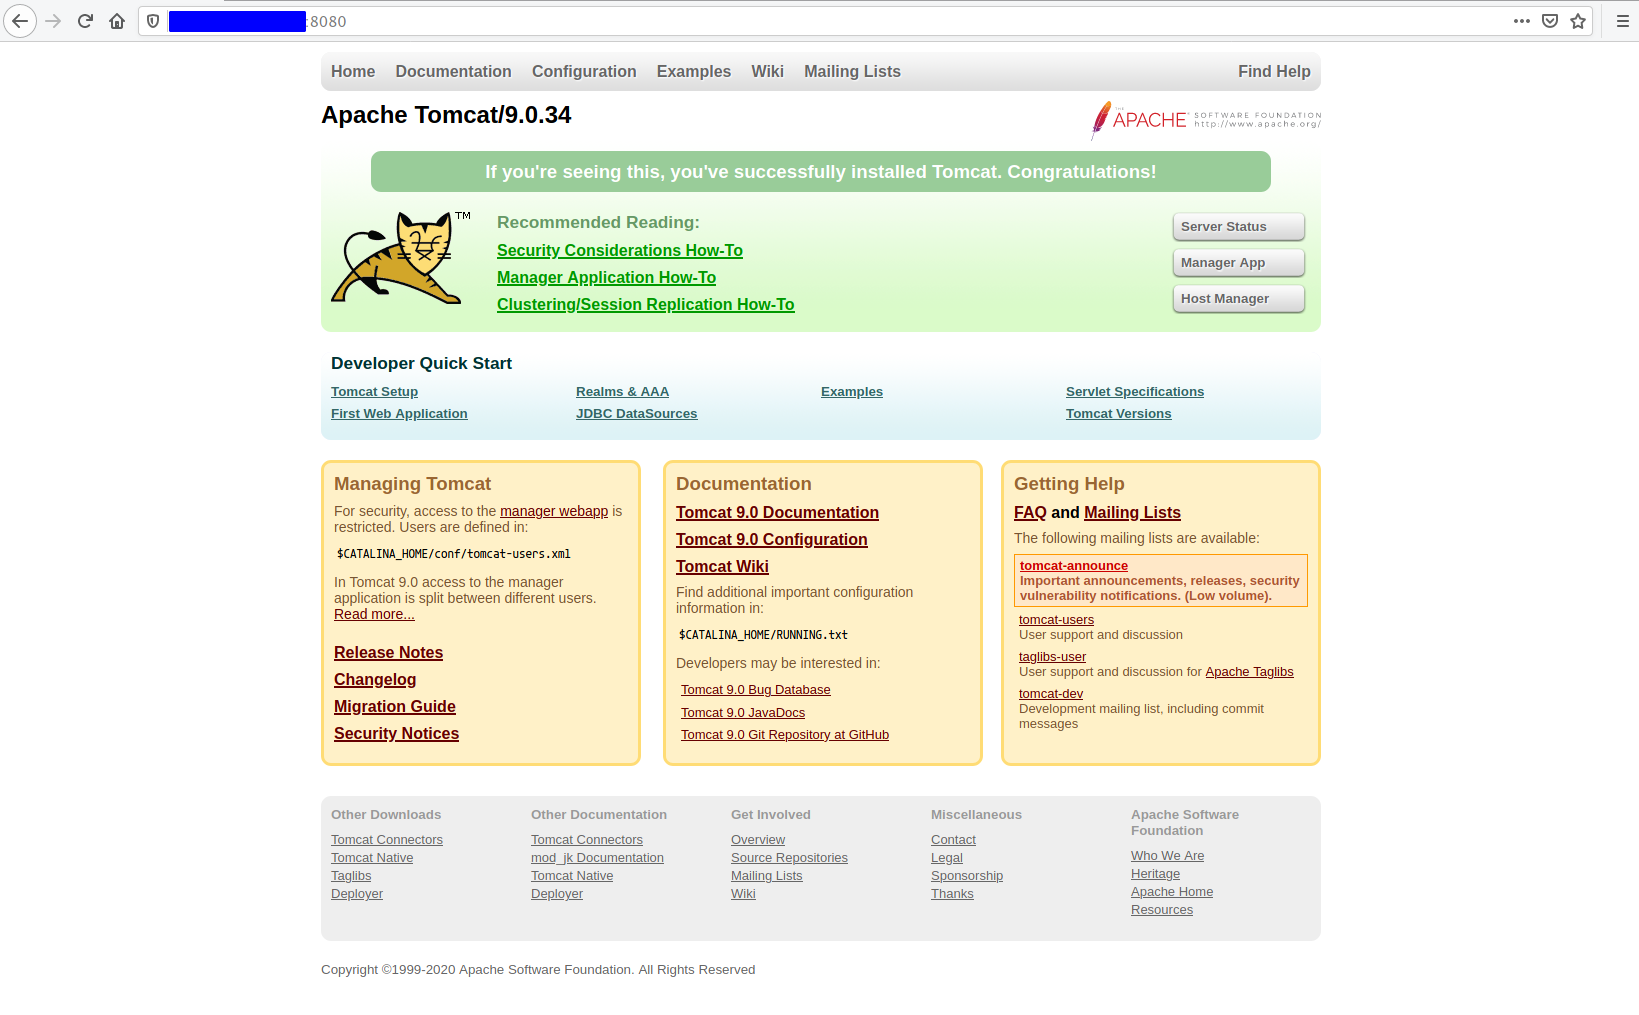Open the Tomcat 9.0 JavaDocs link

click(x=743, y=713)
